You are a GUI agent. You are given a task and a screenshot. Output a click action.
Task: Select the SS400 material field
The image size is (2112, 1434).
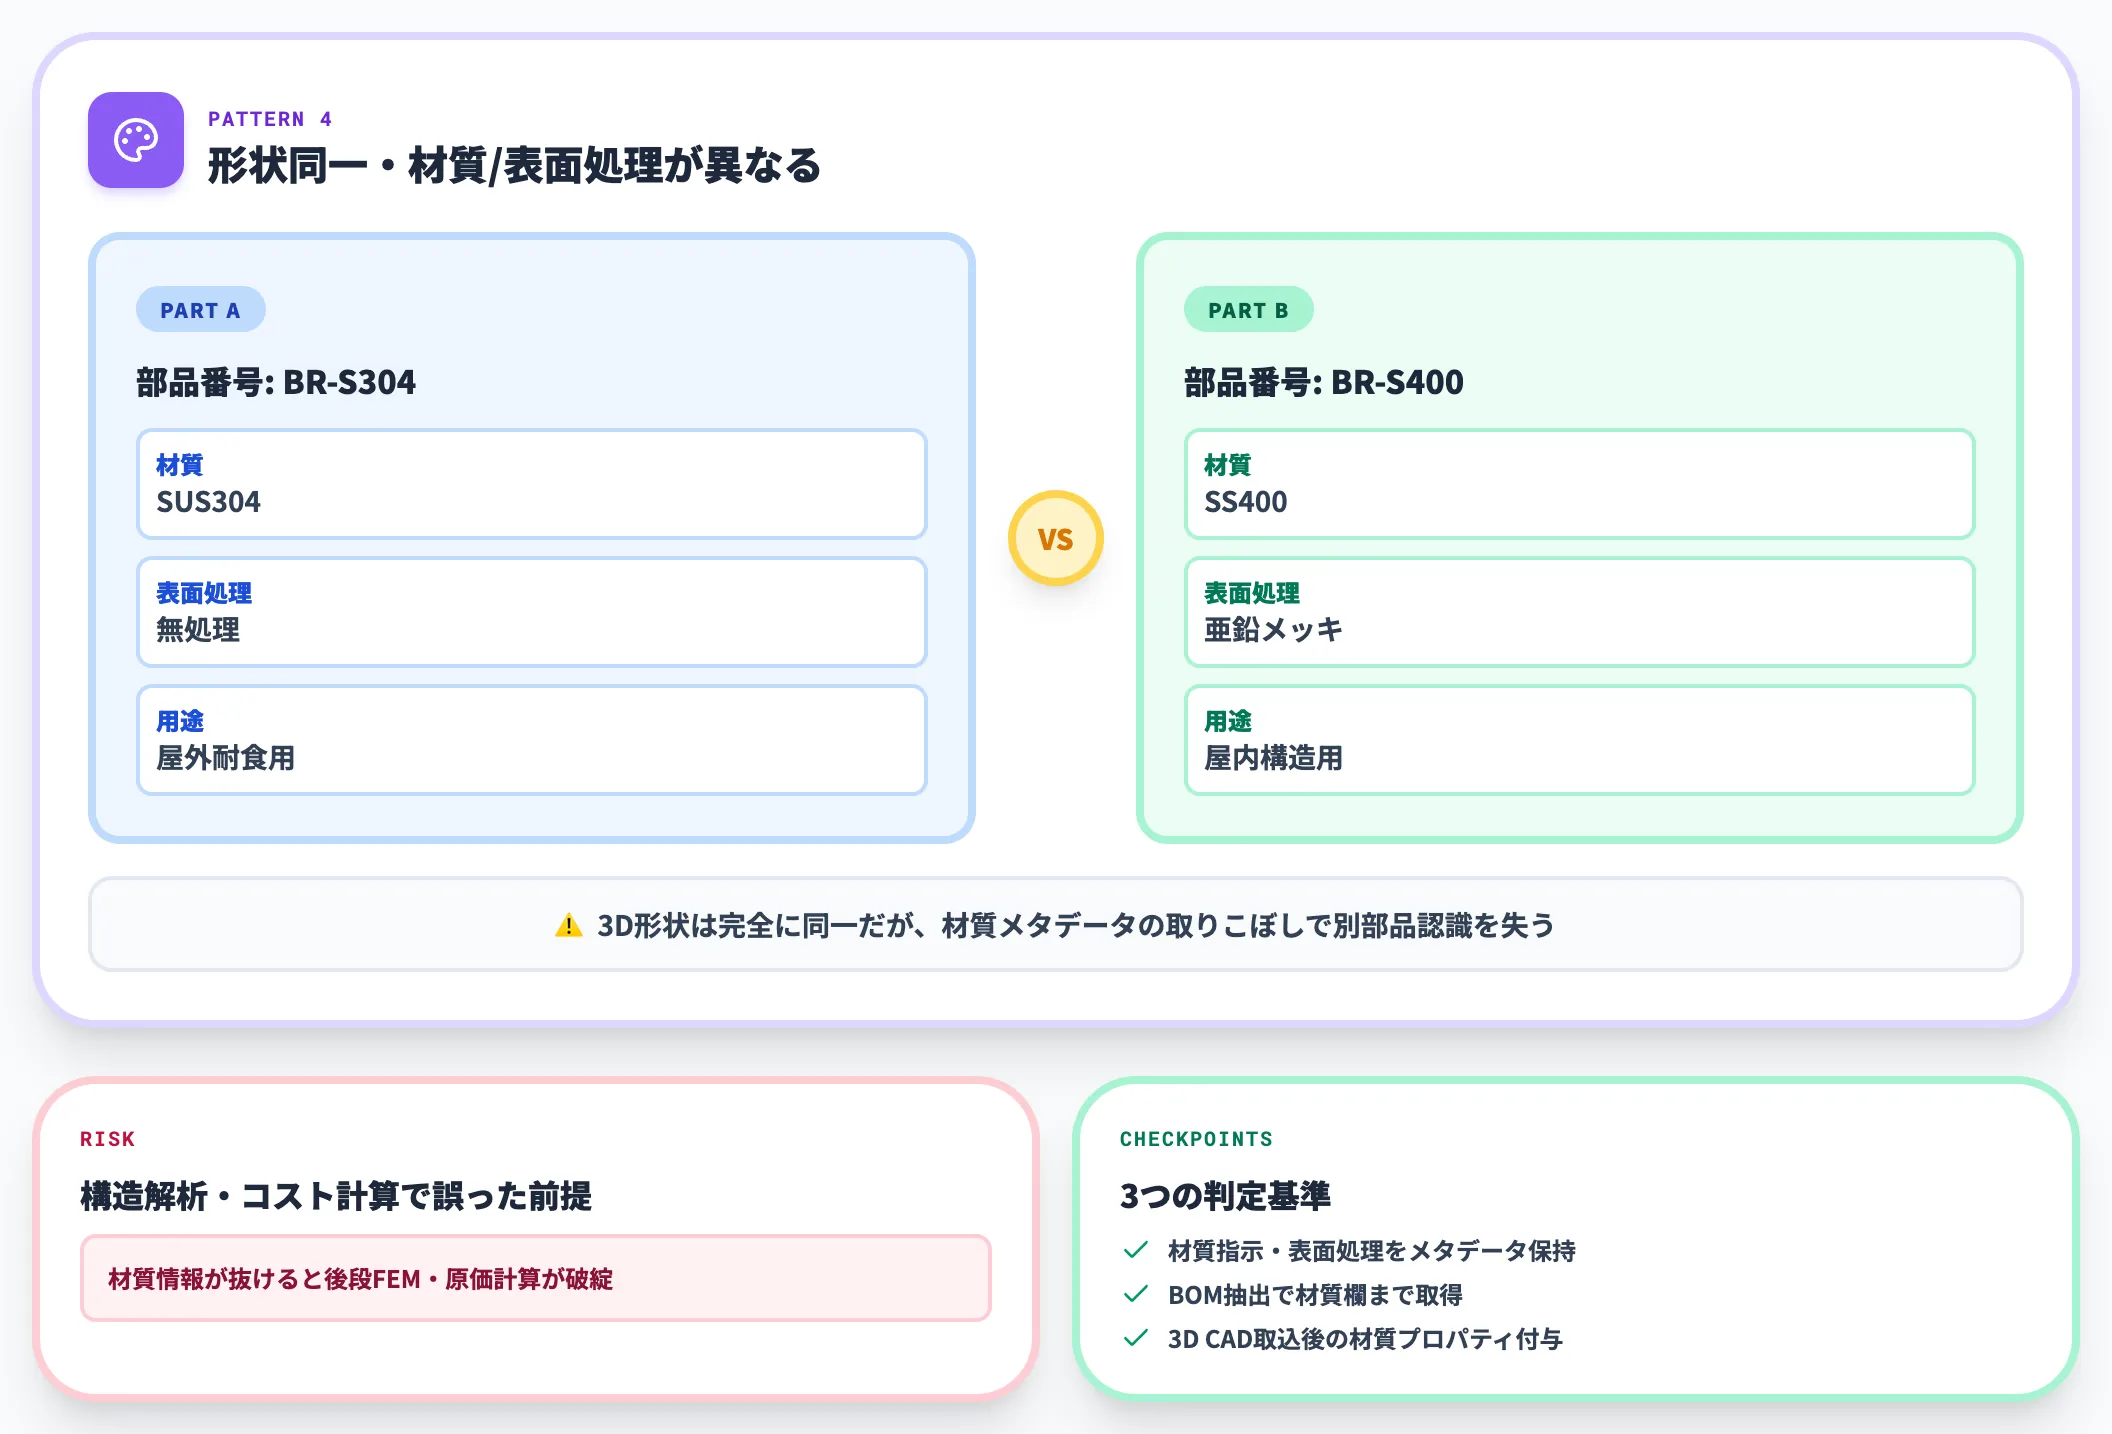coord(1580,484)
